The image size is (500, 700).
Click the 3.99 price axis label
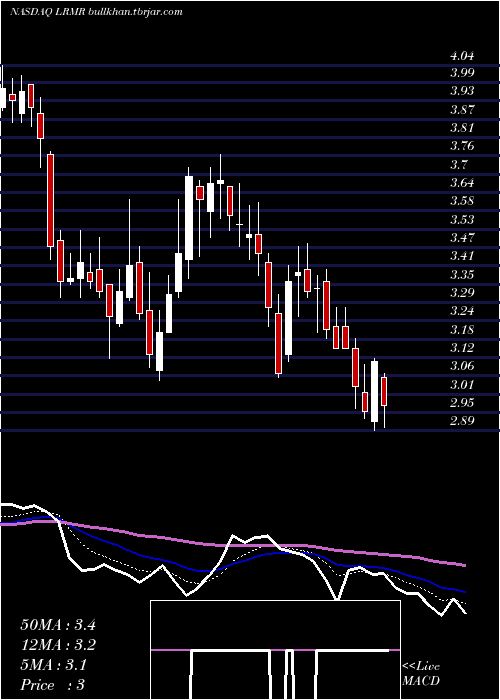point(462,73)
